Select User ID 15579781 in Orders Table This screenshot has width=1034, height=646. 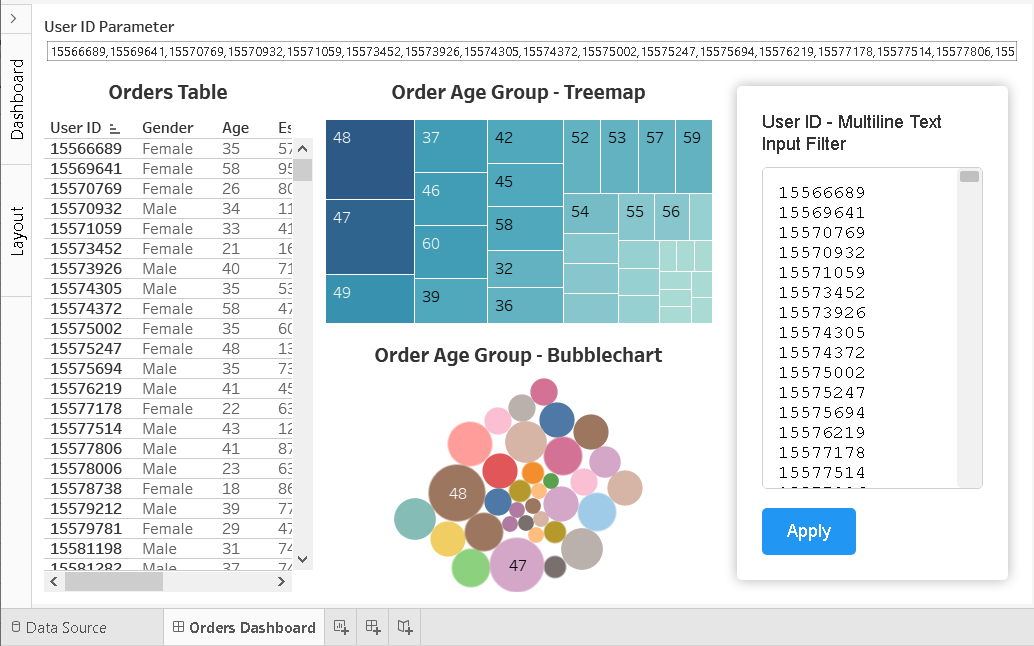click(86, 529)
